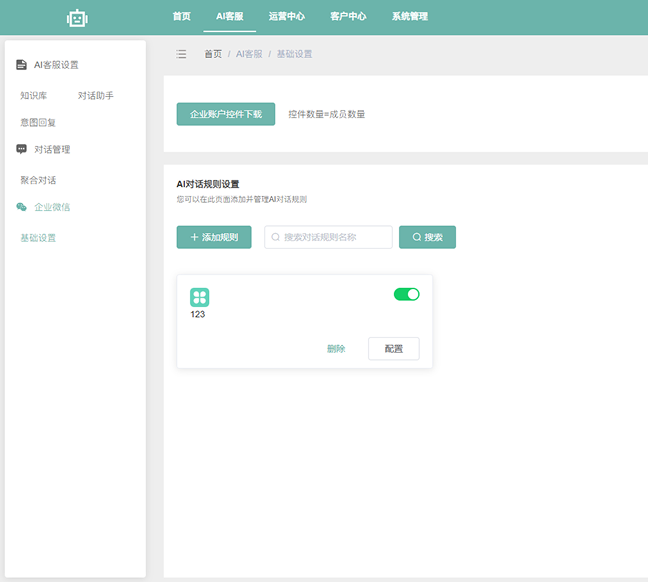Select the AI客服 top tab

[x=230, y=17]
